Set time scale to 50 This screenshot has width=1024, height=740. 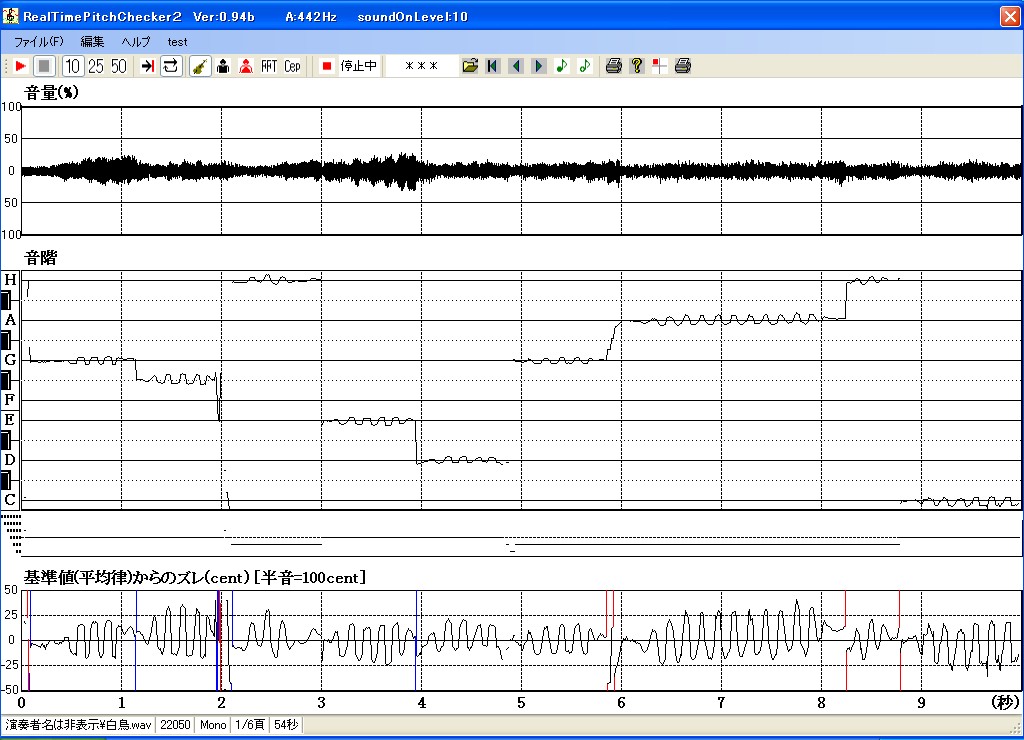coord(118,66)
